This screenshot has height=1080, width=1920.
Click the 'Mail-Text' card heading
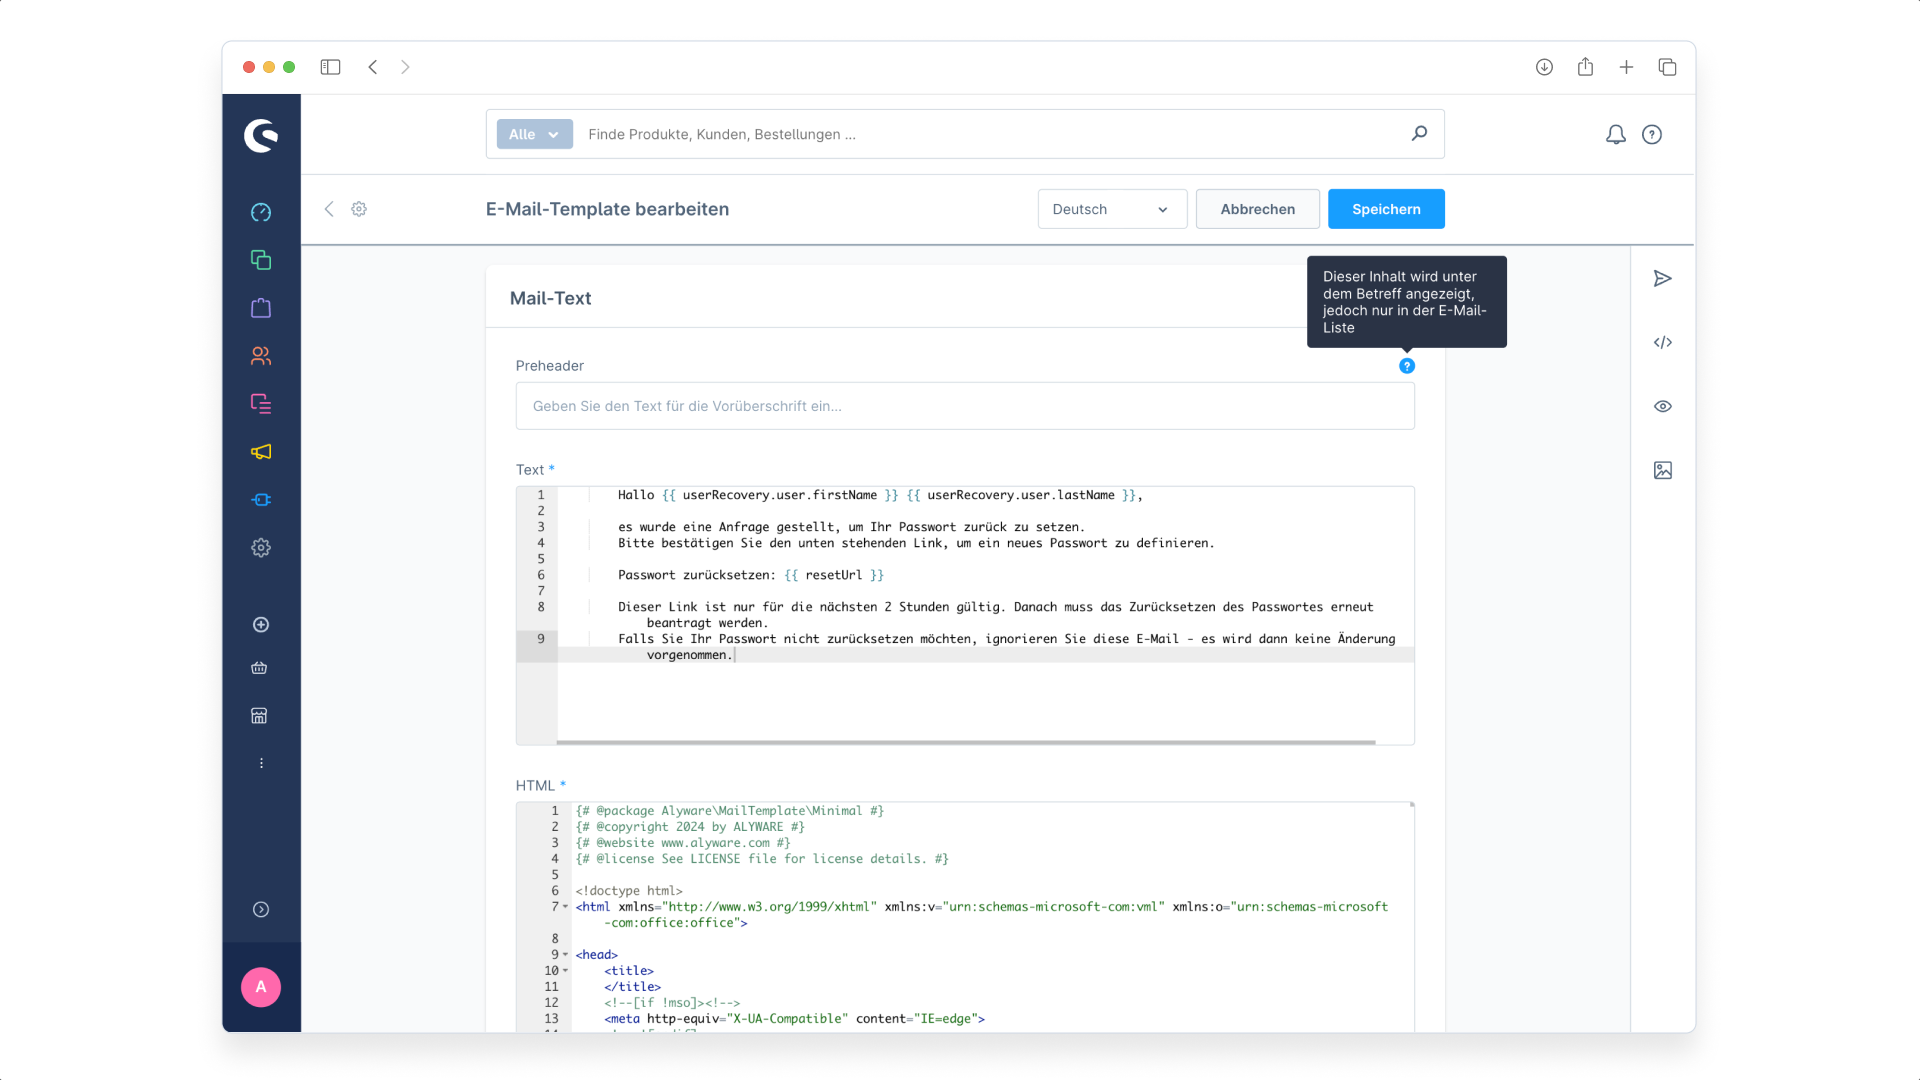tap(550, 298)
